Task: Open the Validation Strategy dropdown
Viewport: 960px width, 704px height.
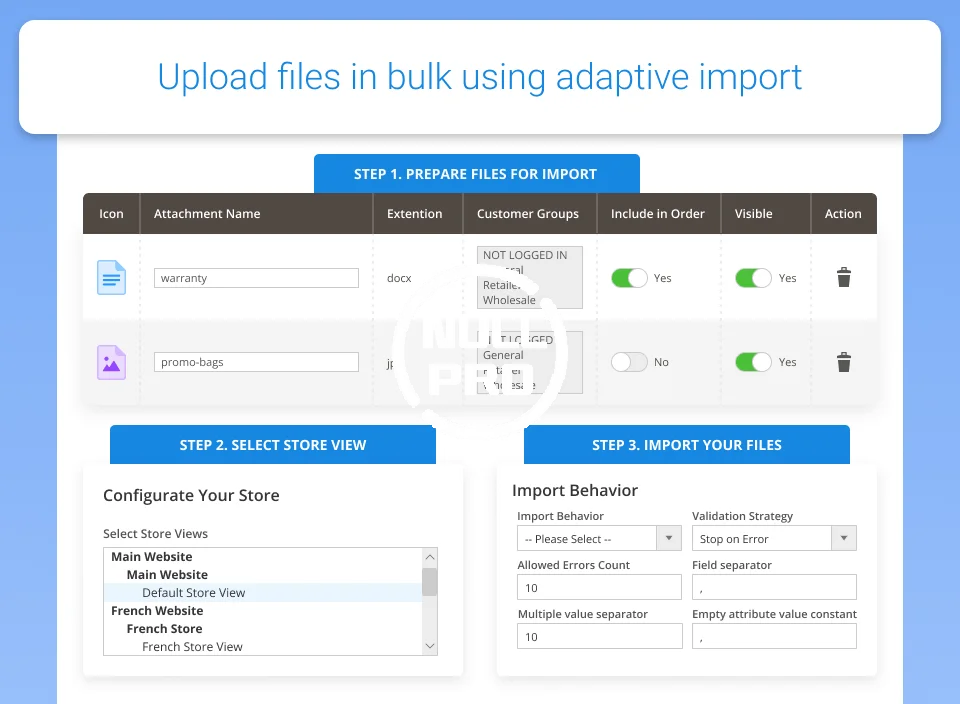Action: click(x=774, y=539)
